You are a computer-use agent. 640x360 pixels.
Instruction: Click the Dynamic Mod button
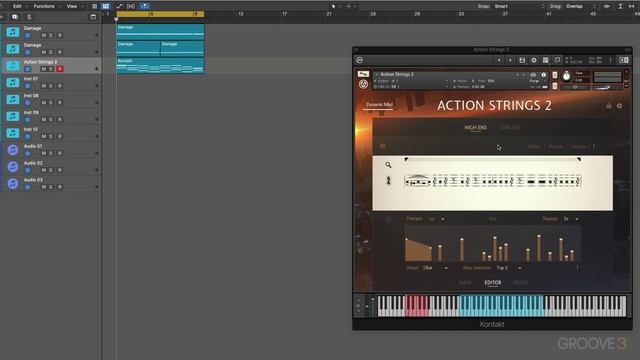pos(379,105)
